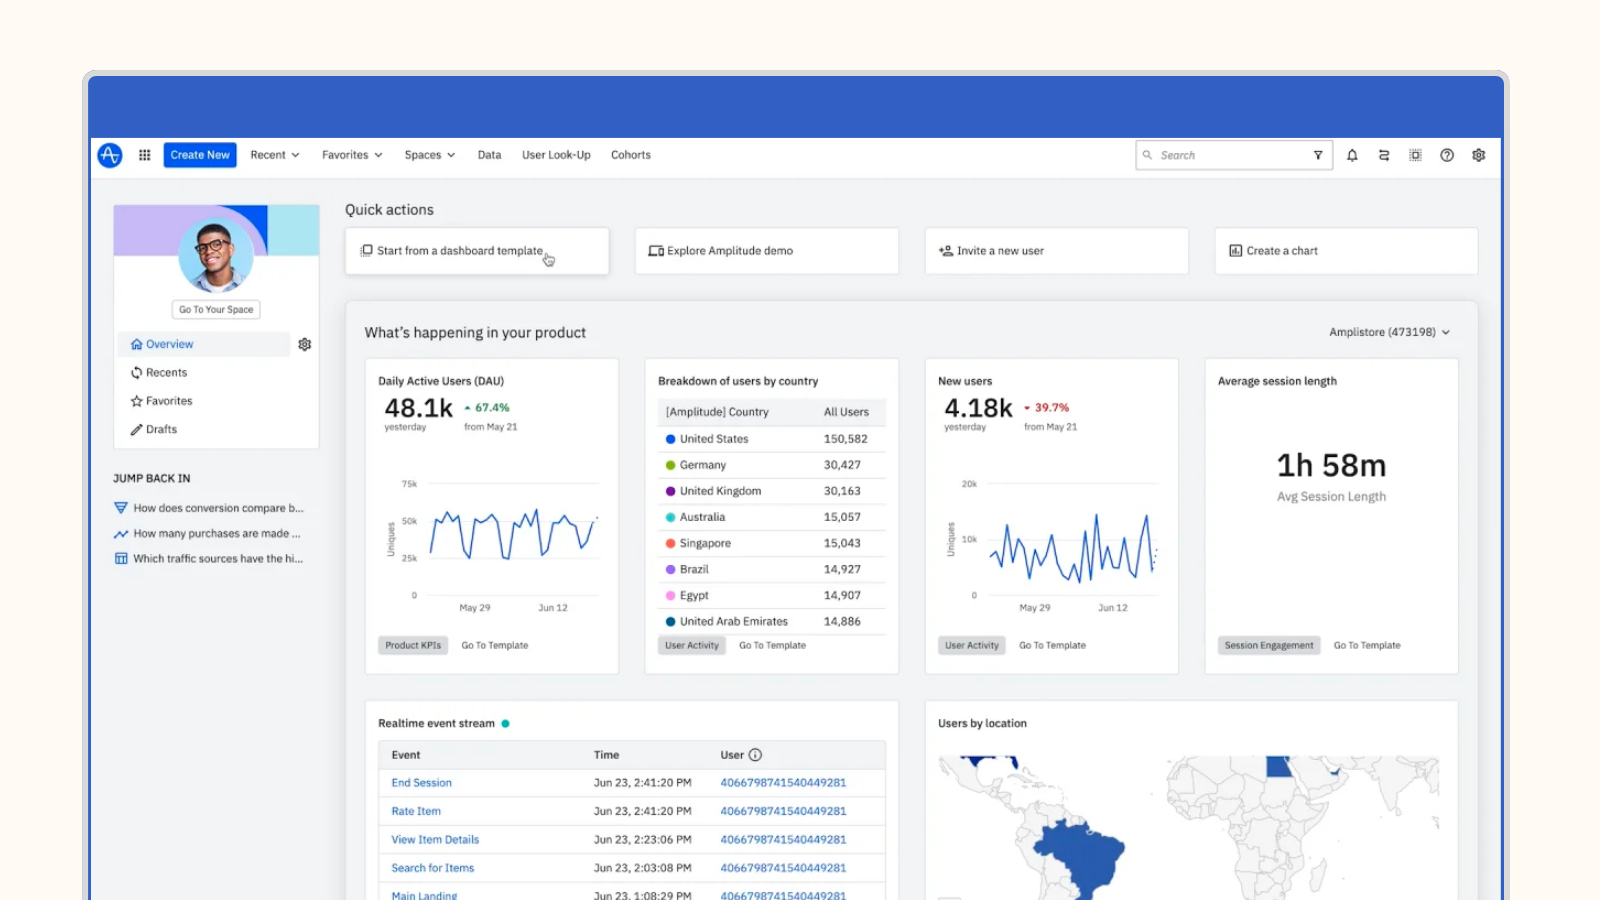Open the Spaces dropdown
Viewport: 1600px width, 900px height.
[429, 155]
